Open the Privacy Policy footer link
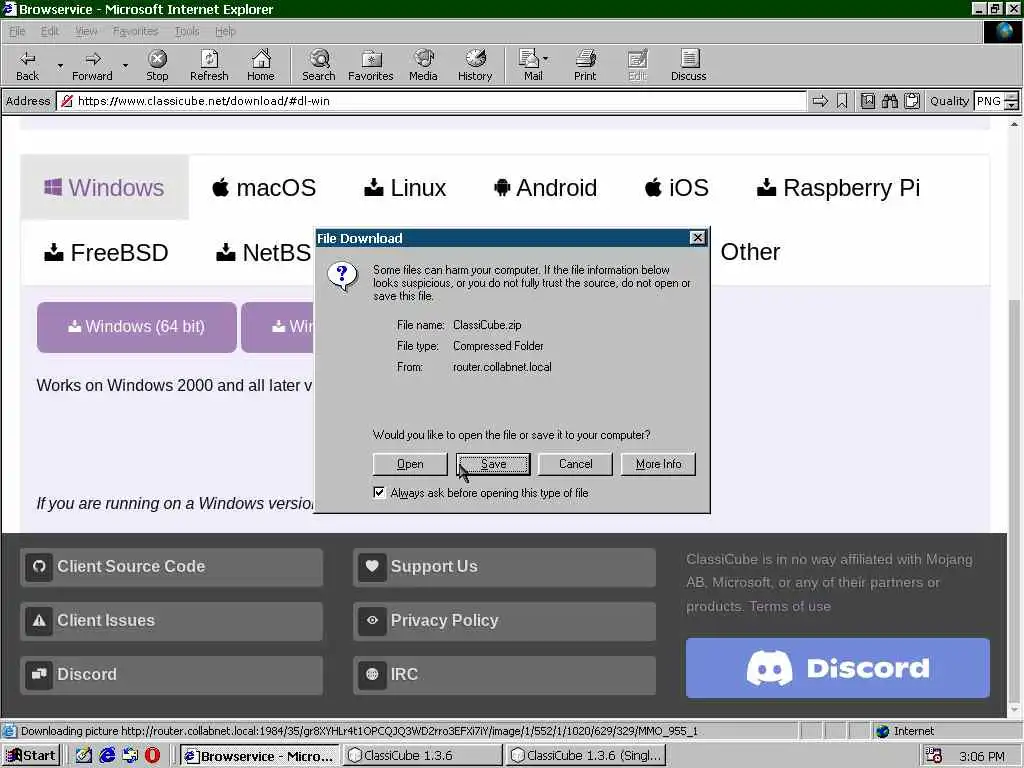1024x768 pixels. pyautogui.click(x=504, y=620)
